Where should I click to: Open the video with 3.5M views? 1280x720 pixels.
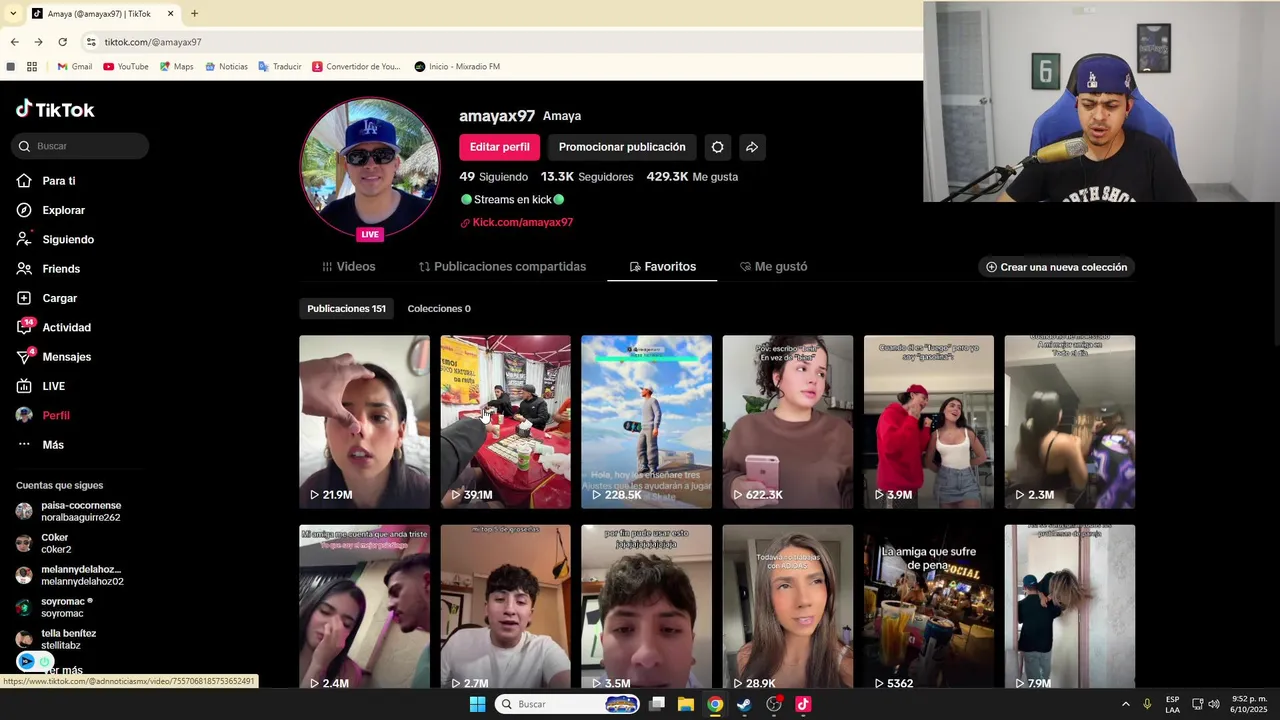tap(646, 606)
